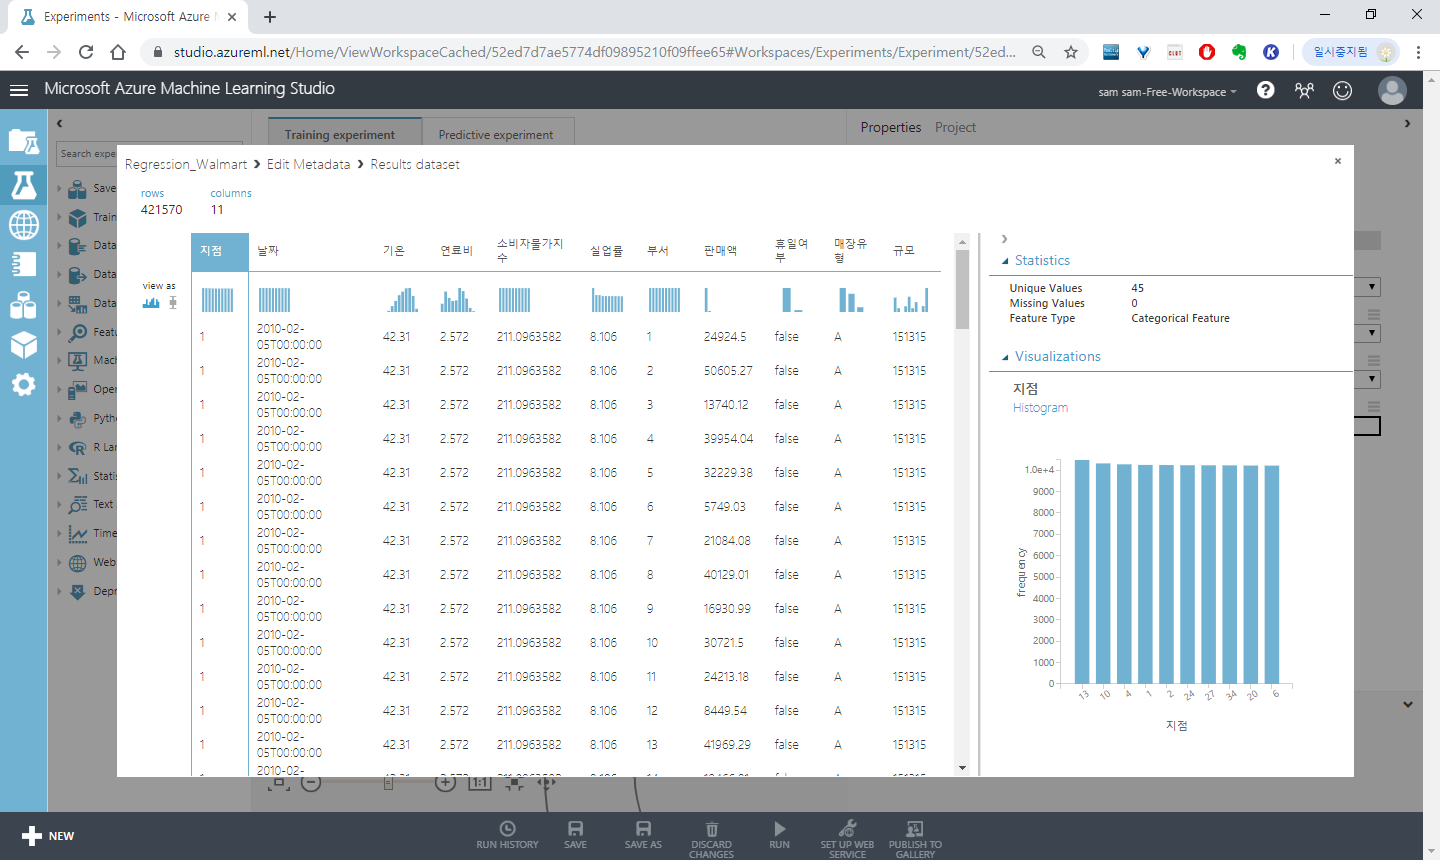The image size is (1440, 860).
Task: Click the Run play icon
Action: point(779,828)
